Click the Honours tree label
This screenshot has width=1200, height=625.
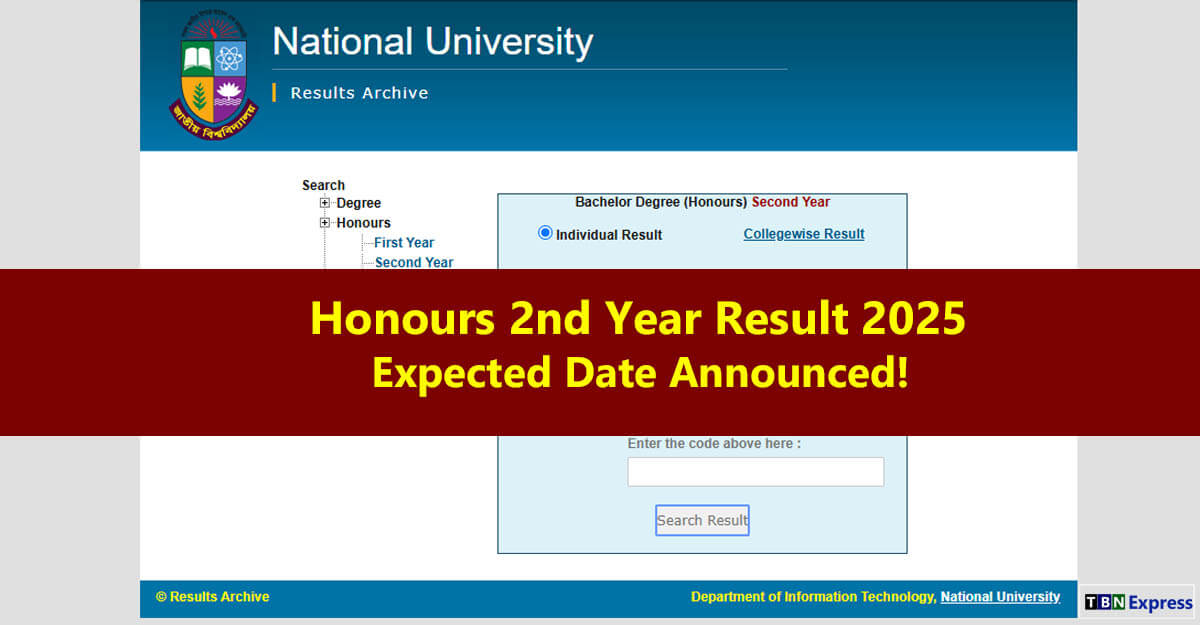click(x=363, y=223)
